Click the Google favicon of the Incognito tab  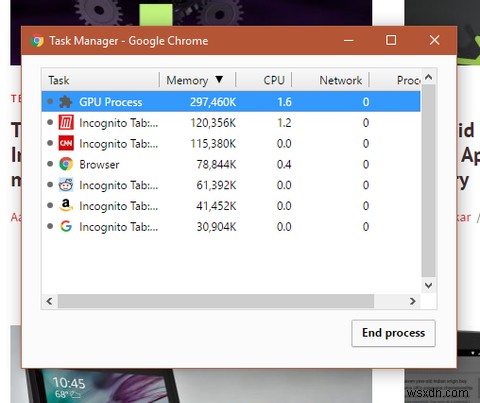coord(66,226)
